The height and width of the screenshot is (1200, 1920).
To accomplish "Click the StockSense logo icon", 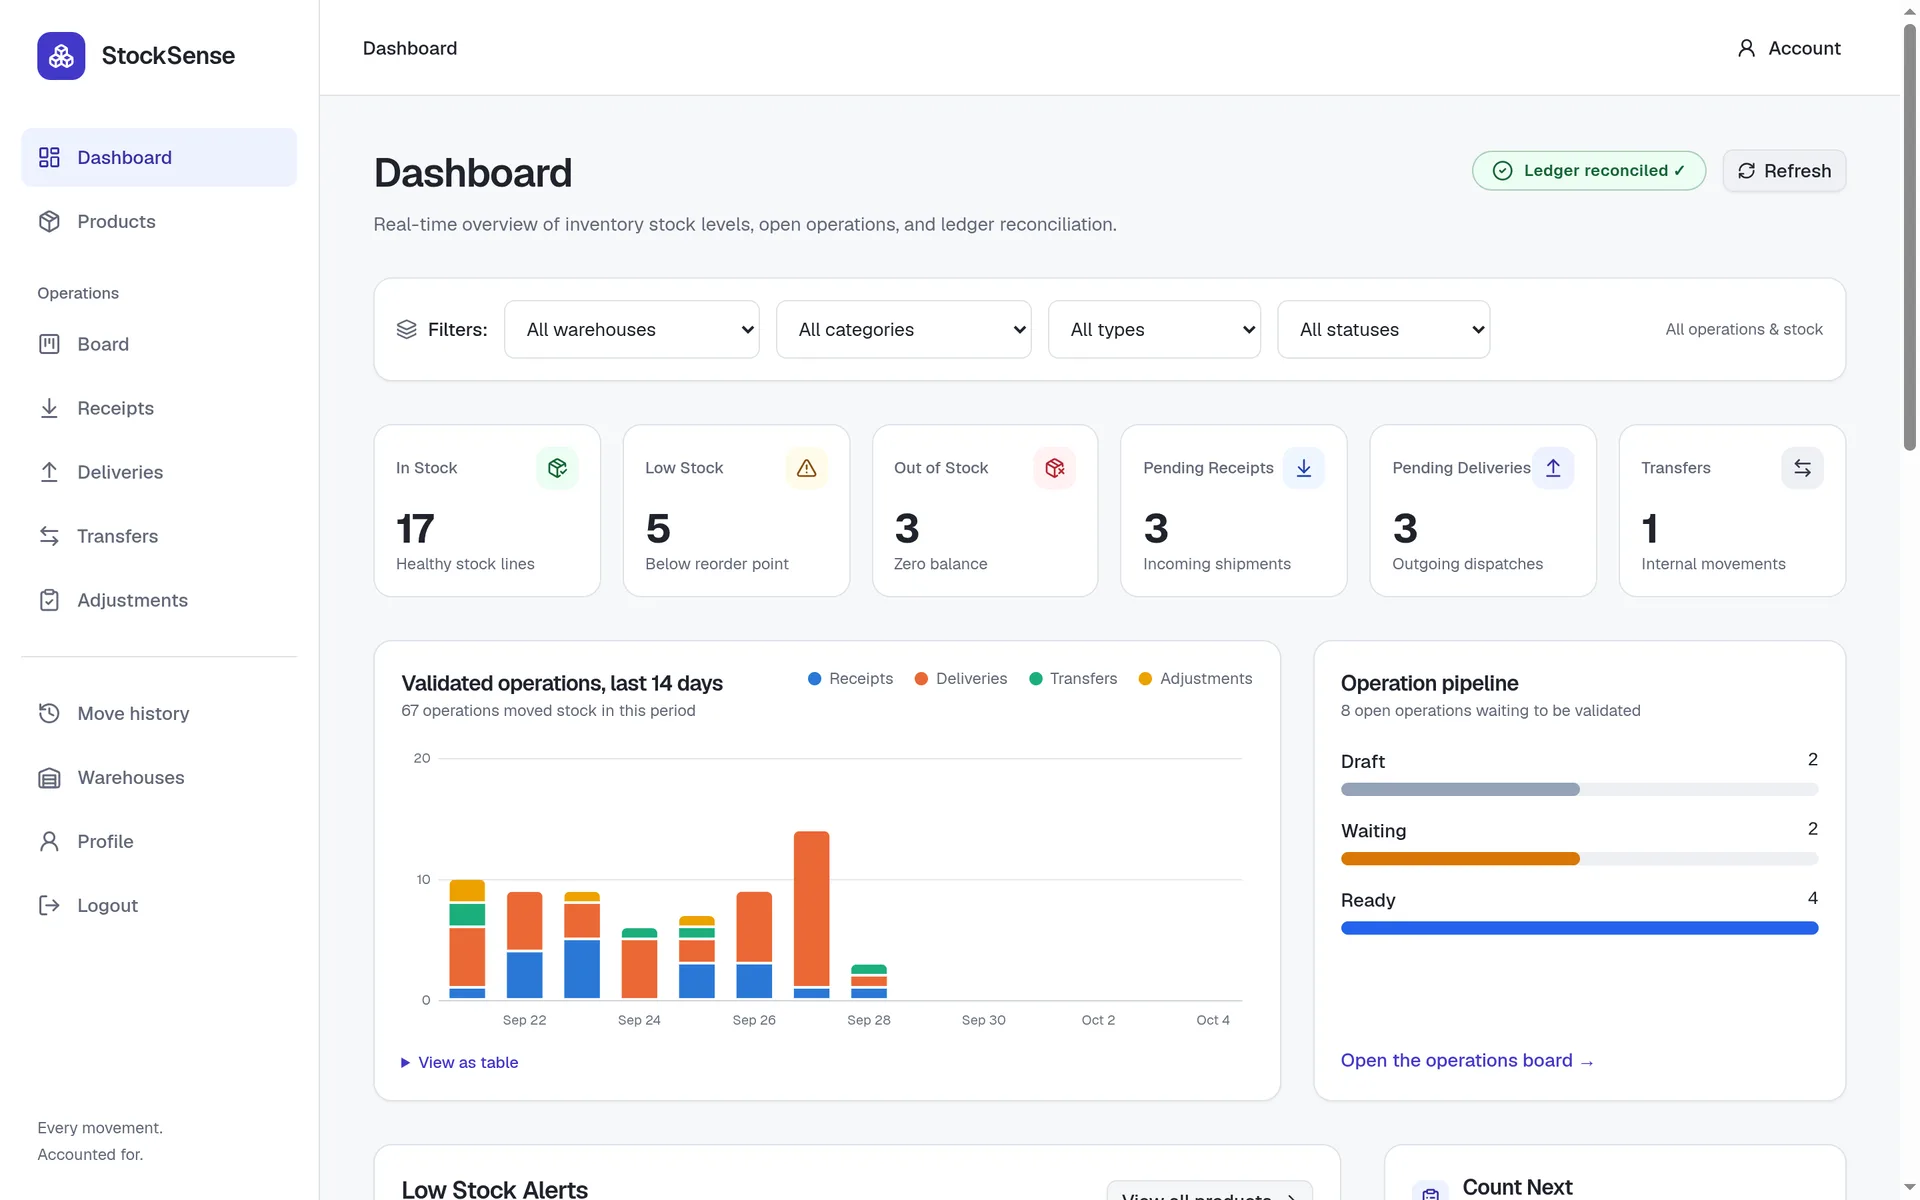I will point(61,56).
